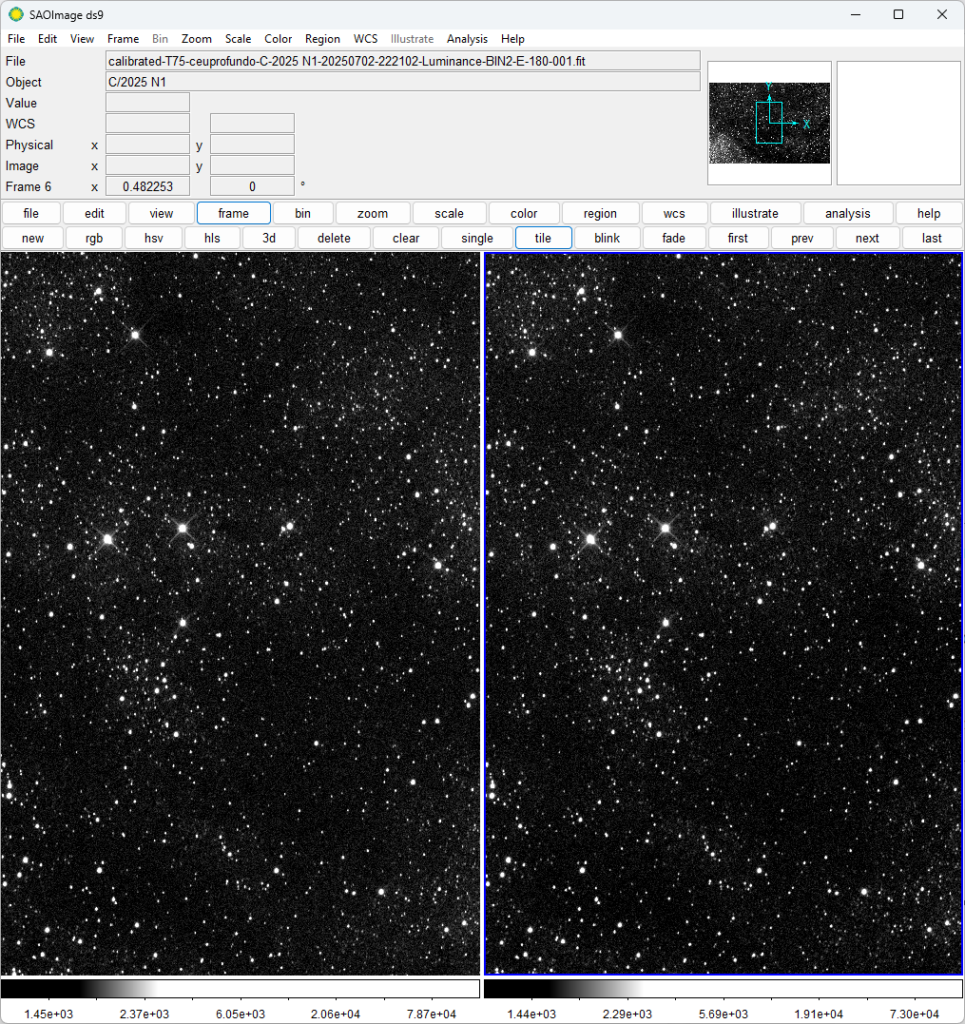Click the left frame colorbar gradient

tap(240, 988)
